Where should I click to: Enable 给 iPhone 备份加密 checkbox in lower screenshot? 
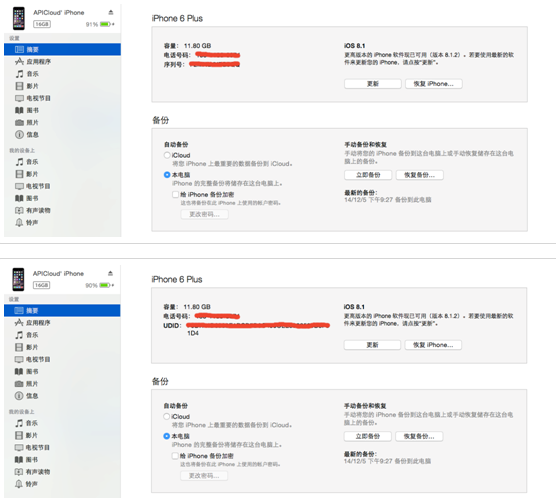point(175,456)
